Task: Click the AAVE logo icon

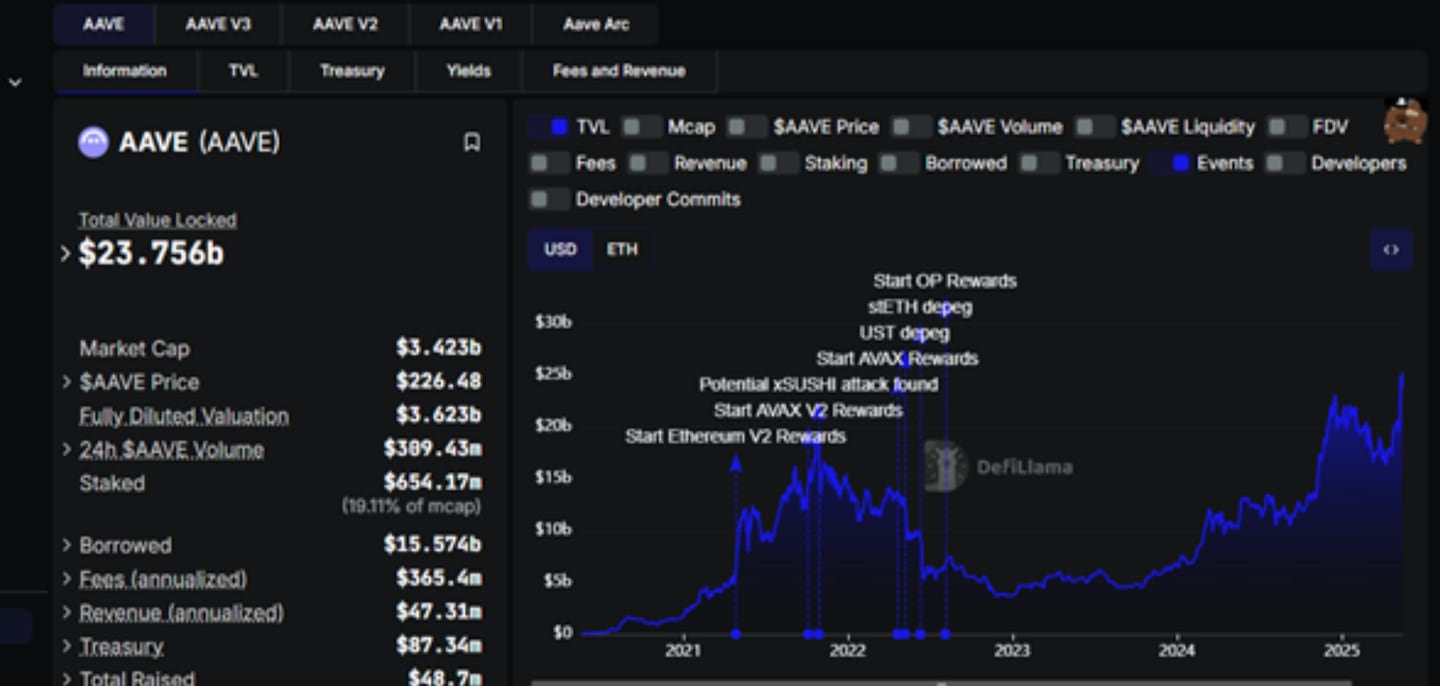Action: click(x=93, y=143)
